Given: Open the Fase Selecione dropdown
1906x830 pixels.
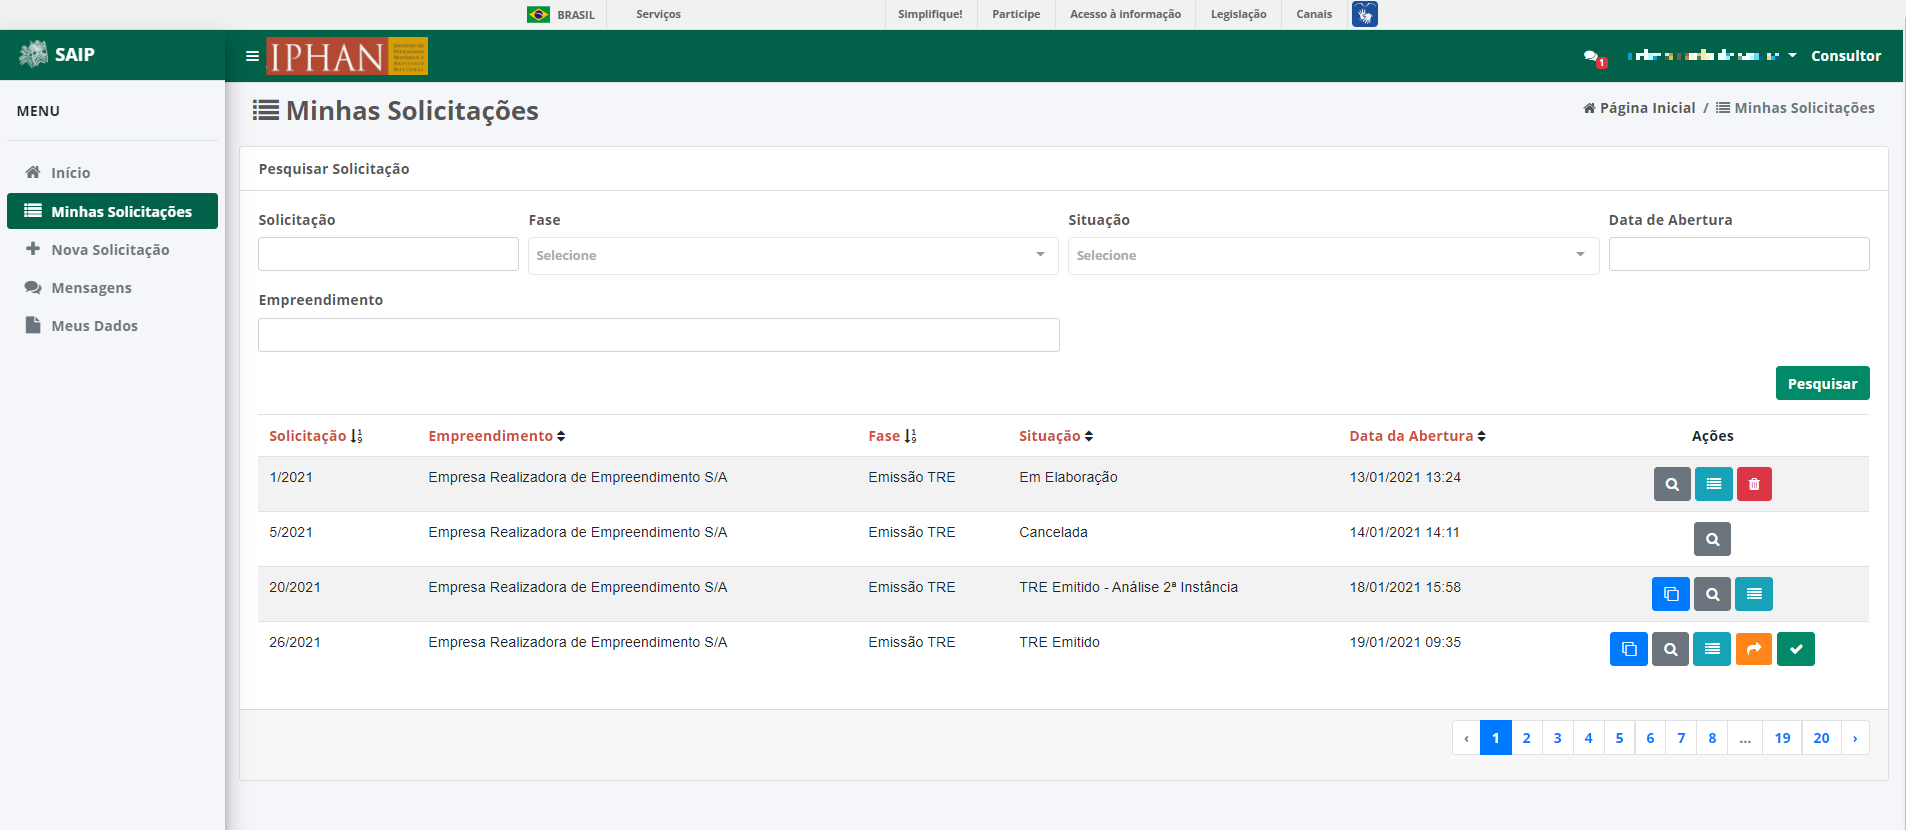Looking at the screenshot, I should 793,255.
